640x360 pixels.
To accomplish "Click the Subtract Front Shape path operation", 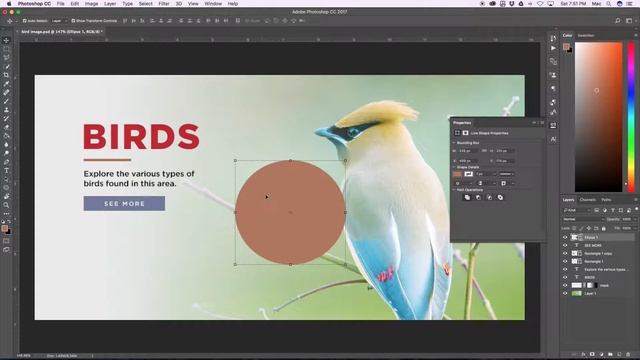I will pyautogui.click(x=478, y=198).
